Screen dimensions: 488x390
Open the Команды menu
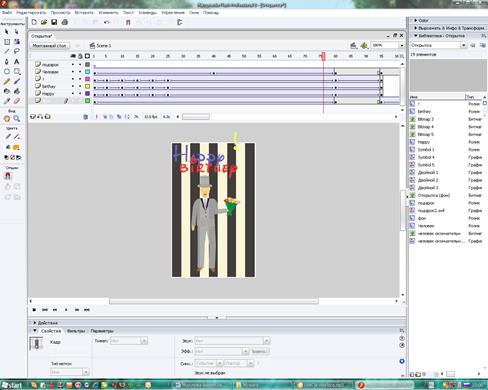147,13
